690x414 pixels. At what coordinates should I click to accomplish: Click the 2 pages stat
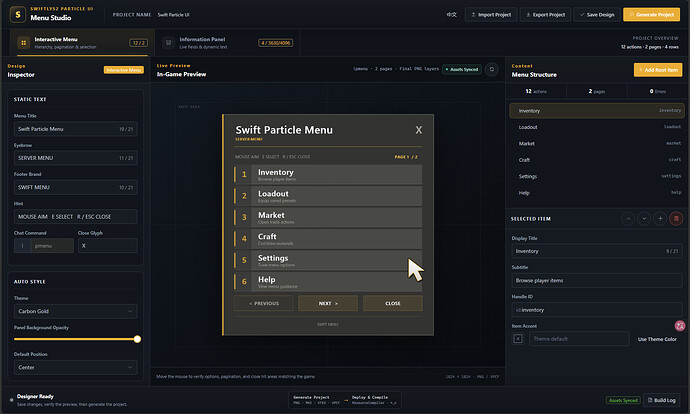(597, 91)
